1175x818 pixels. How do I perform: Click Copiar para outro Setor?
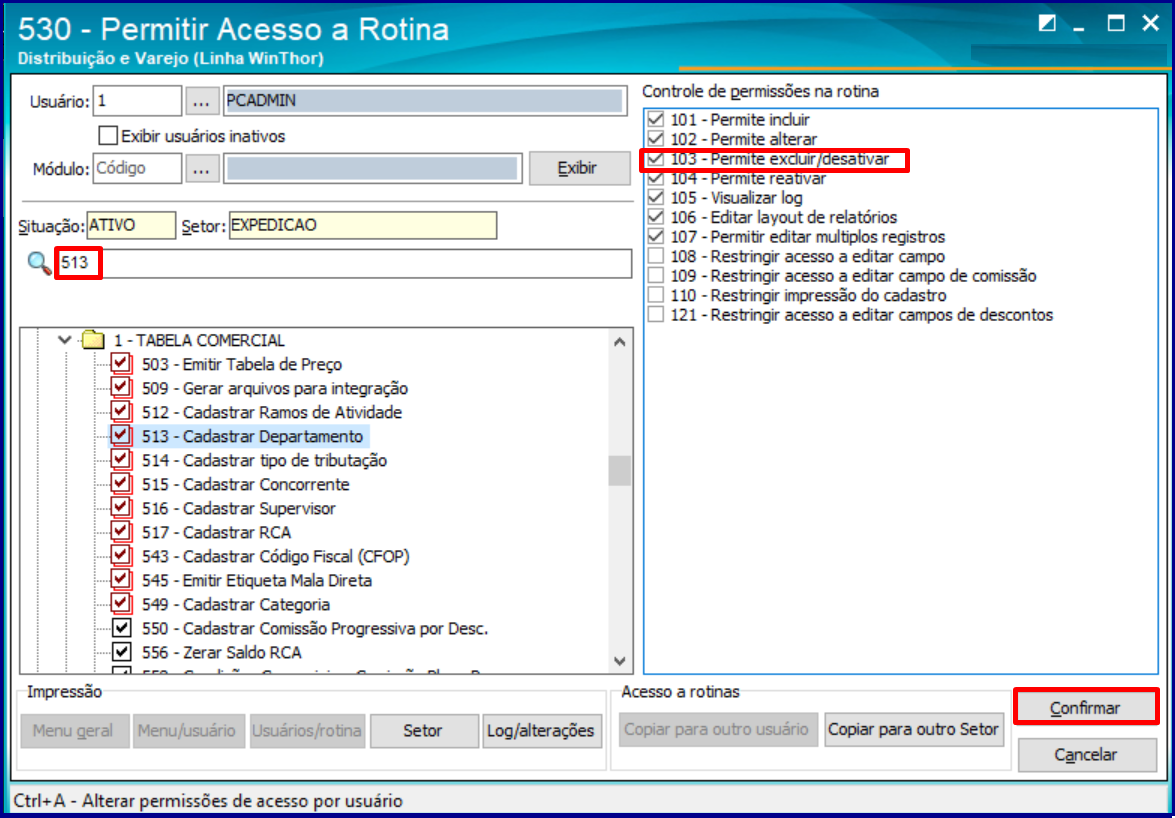914,730
